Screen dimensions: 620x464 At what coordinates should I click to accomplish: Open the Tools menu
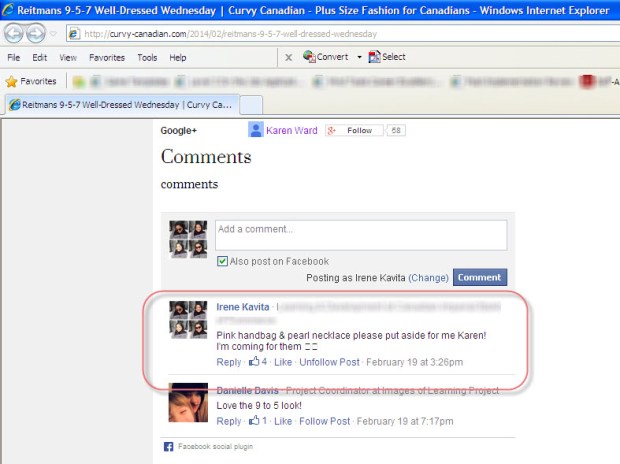click(x=147, y=58)
